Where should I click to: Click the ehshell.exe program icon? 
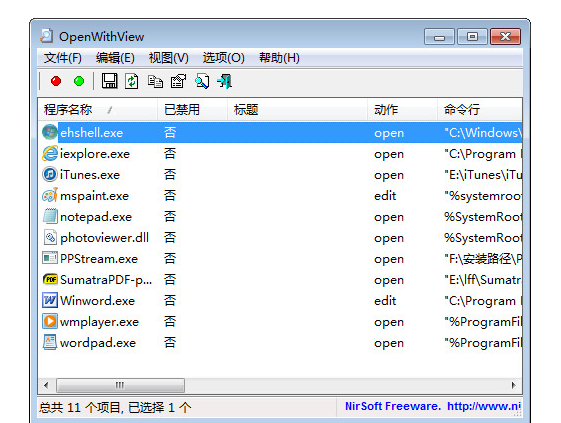pyautogui.click(x=50, y=132)
